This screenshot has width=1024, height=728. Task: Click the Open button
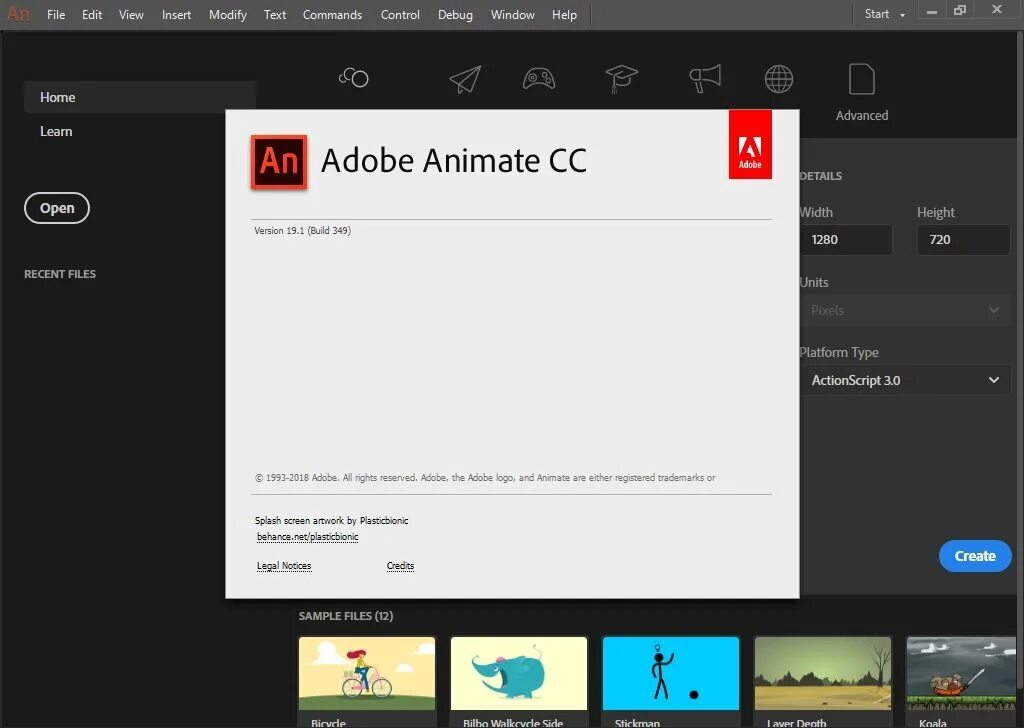[x=57, y=208]
